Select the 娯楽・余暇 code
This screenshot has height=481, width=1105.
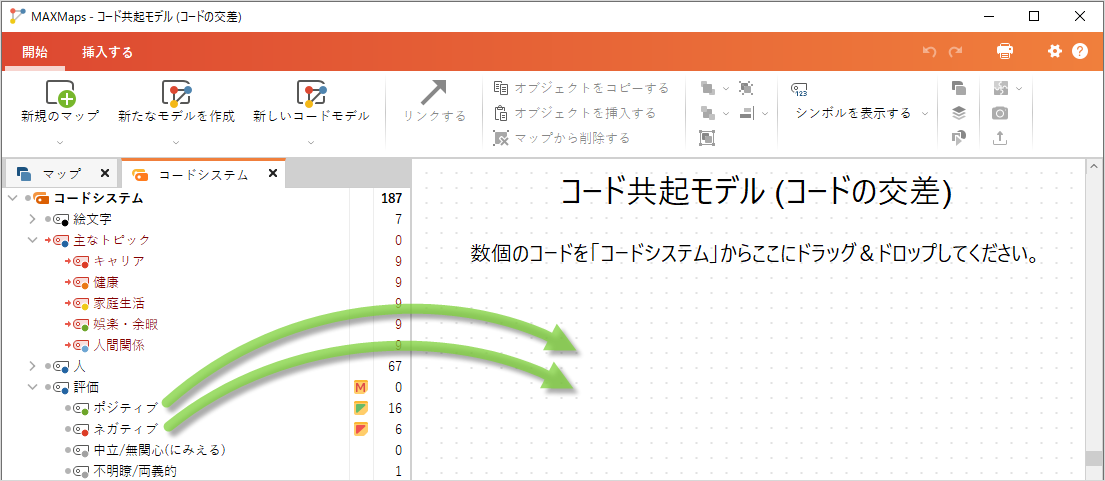coord(125,325)
